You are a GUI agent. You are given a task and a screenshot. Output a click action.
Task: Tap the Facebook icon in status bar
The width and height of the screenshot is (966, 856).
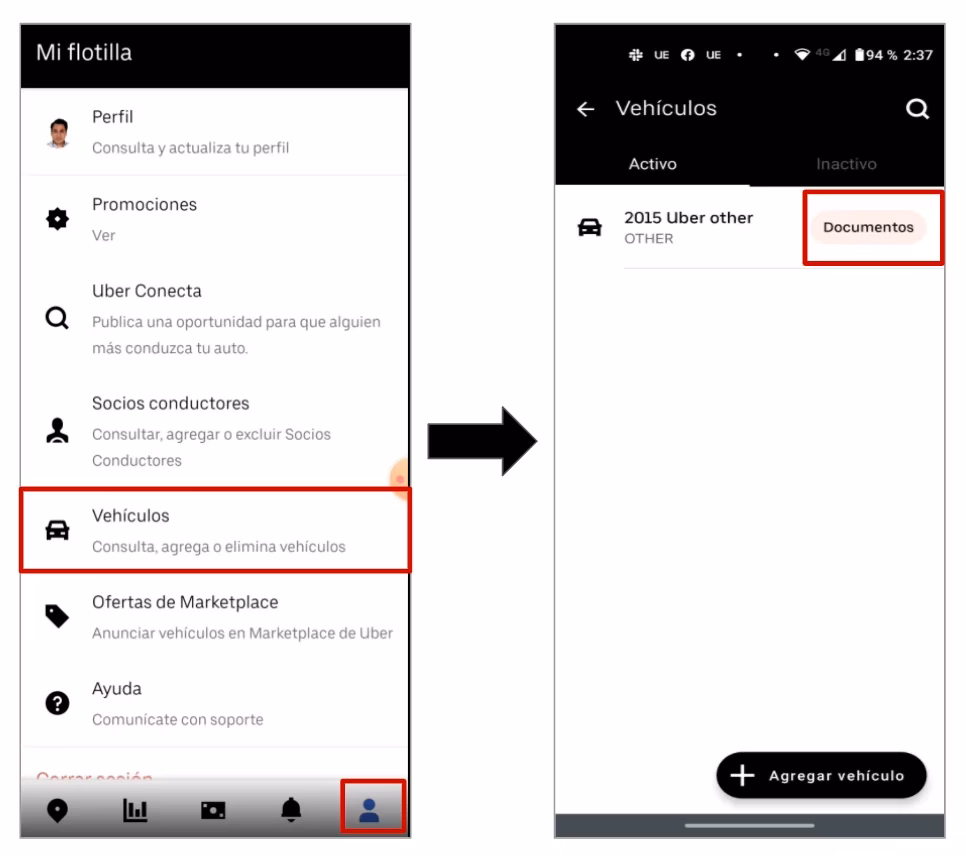688,55
